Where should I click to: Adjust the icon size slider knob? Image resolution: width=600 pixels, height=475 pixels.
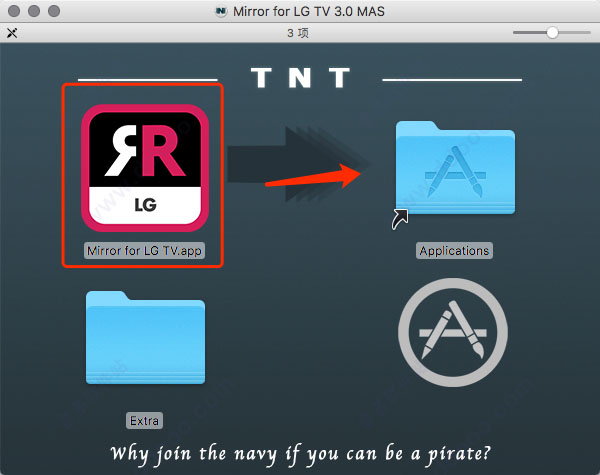click(552, 33)
